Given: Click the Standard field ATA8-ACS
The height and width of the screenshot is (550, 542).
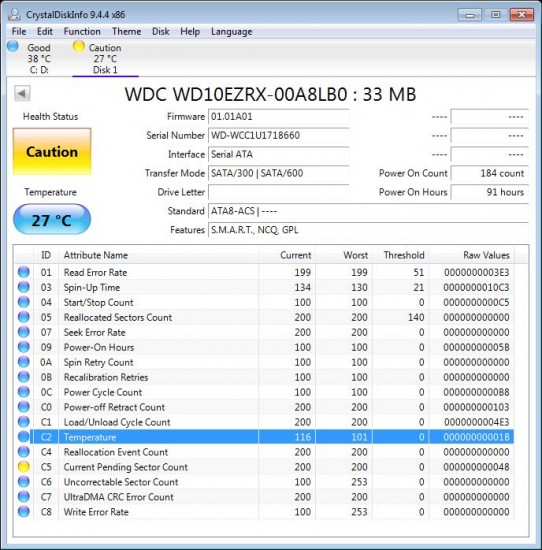Looking at the screenshot, I should tap(368, 211).
